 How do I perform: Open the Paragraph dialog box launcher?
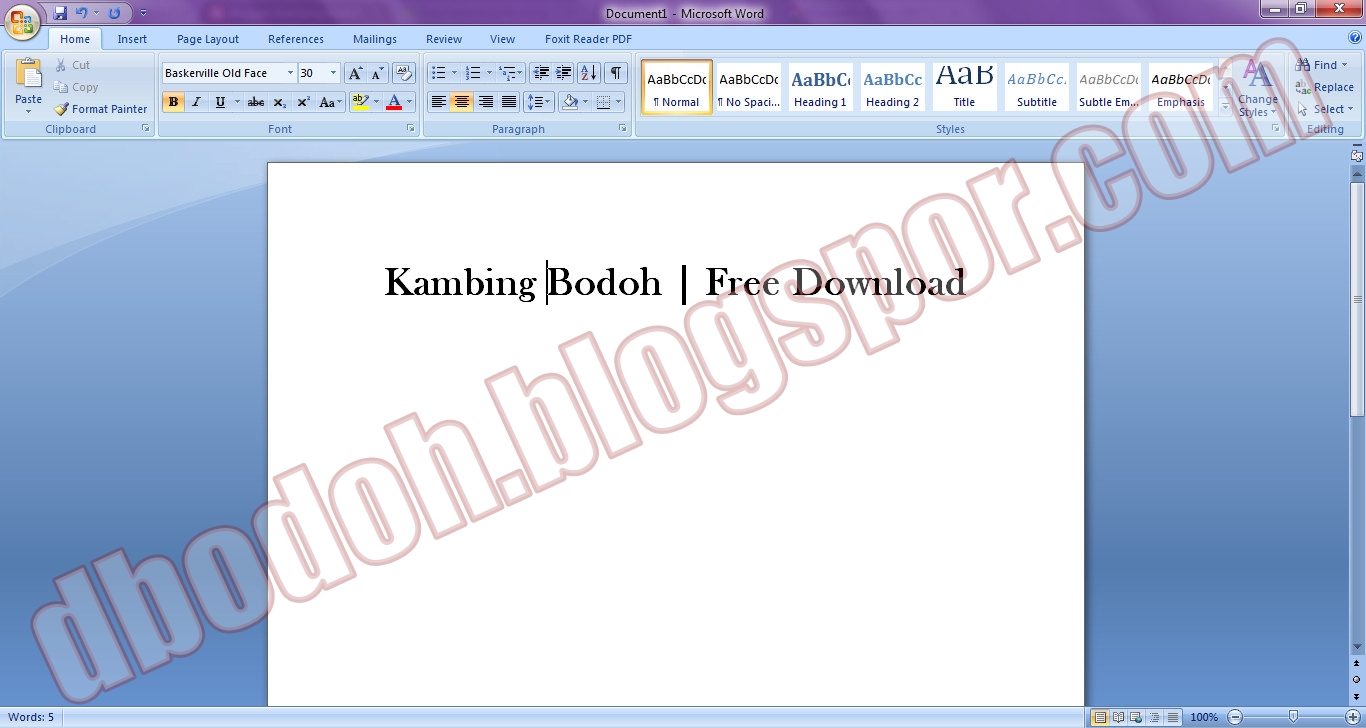coord(623,129)
